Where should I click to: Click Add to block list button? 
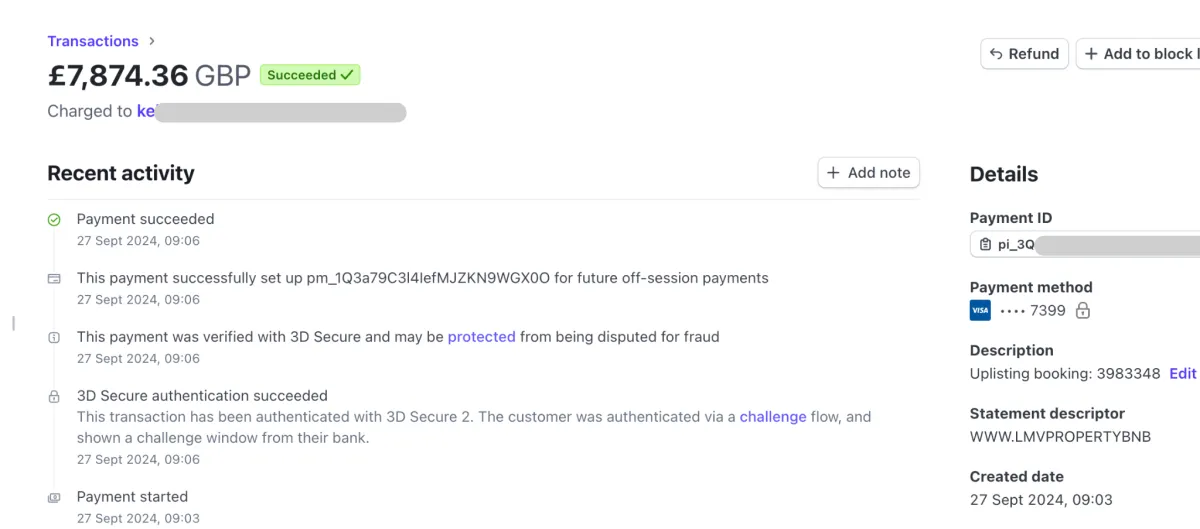(1138, 54)
